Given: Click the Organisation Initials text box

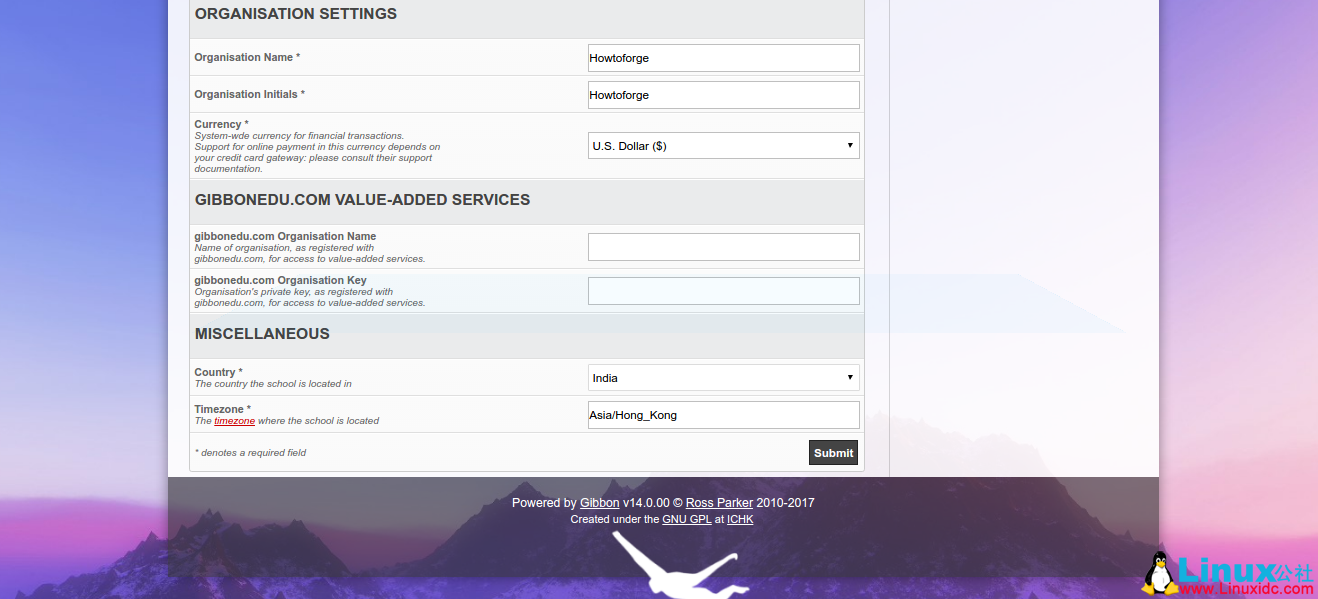Looking at the screenshot, I should (x=723, y=95).
